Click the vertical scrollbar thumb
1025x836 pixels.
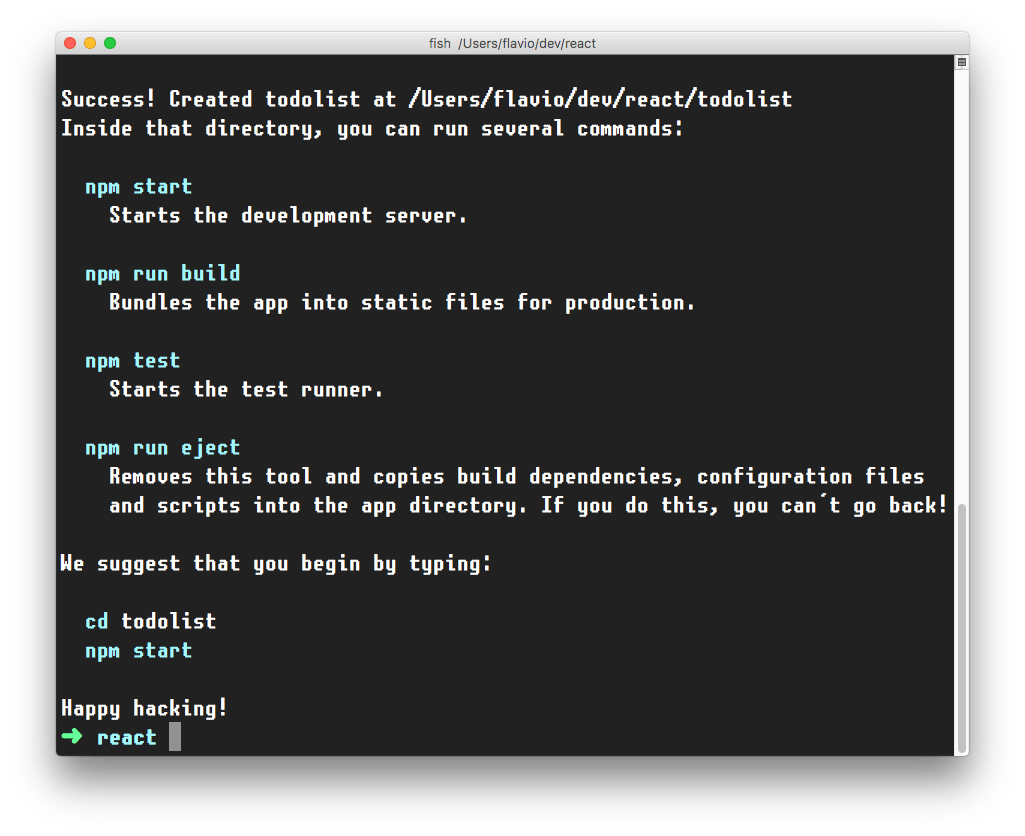962,627
